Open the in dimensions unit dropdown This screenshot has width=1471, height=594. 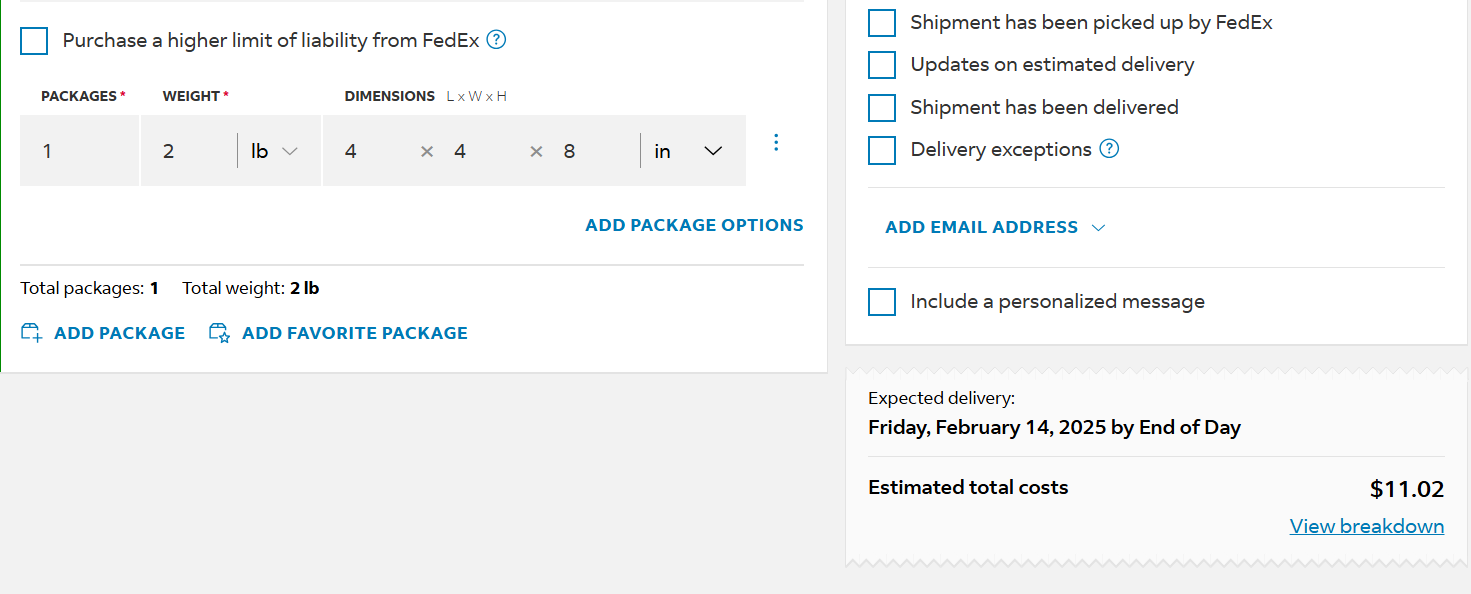point(690,151)
